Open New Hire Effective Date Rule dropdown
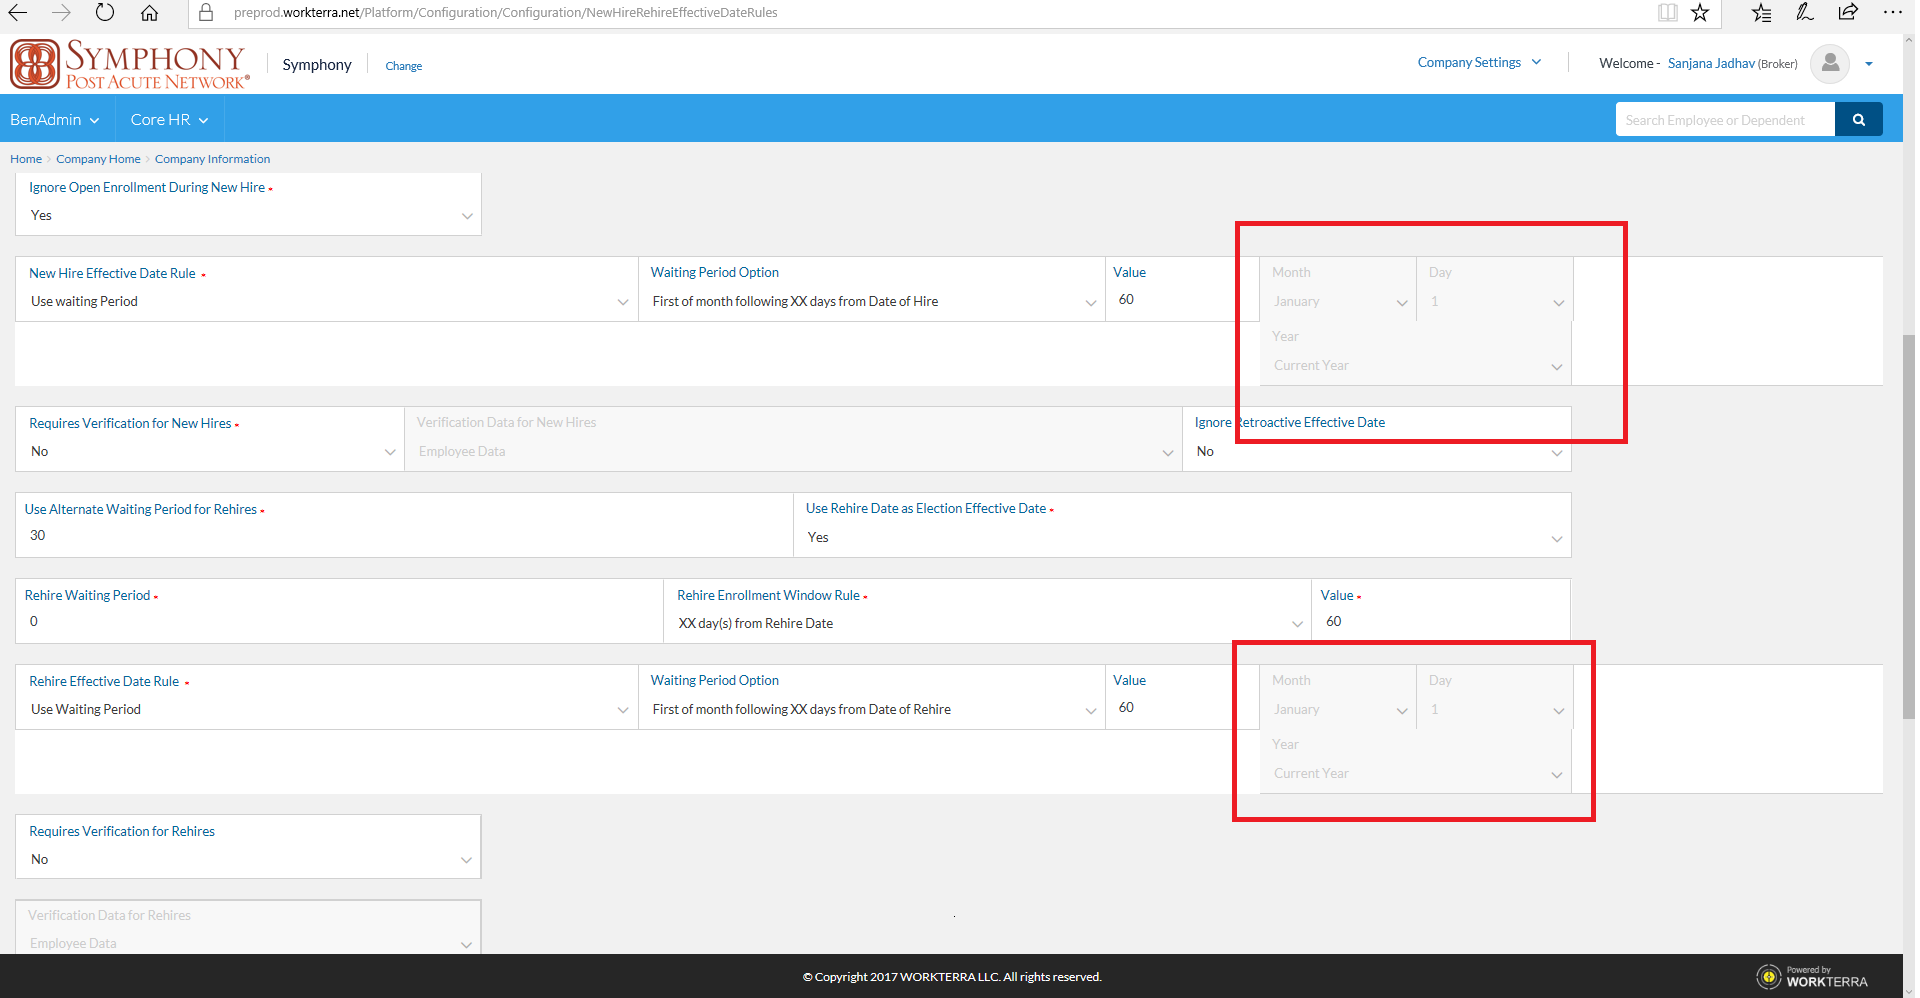 (327, 302)
